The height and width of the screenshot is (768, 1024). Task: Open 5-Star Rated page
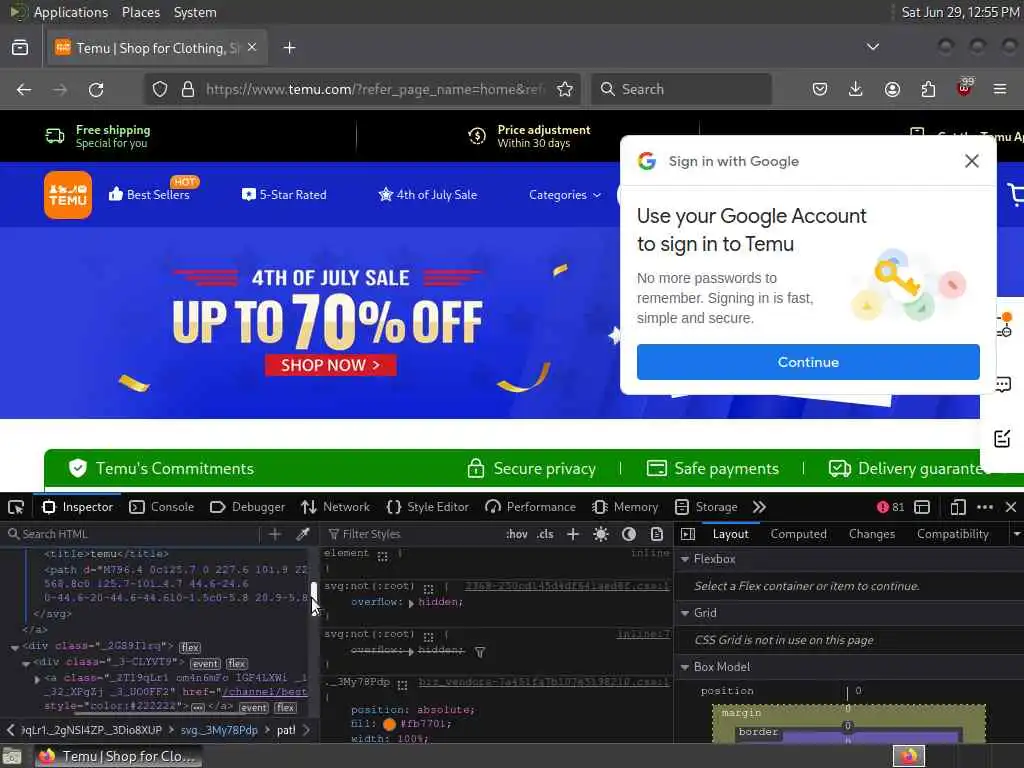pyautogui.click(x=284, y=195)
